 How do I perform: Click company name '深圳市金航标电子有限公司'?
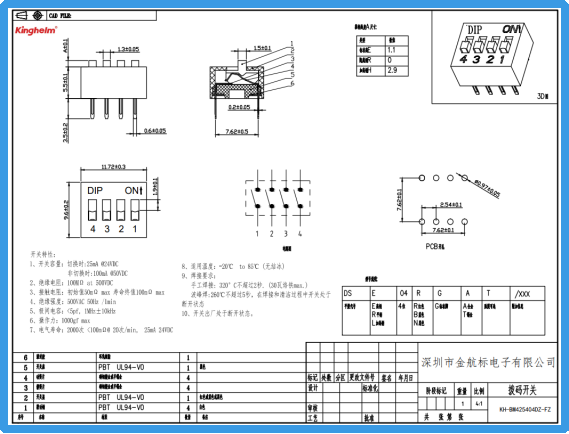(x=488, y=362)
